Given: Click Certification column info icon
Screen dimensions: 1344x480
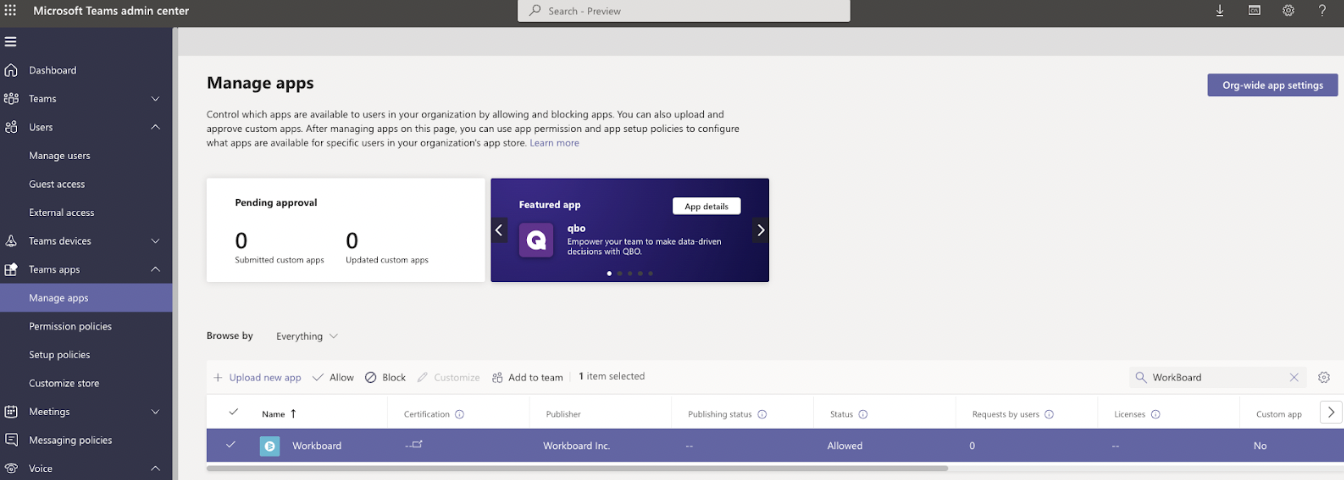Looking at the screenshot, I should 459,414.
